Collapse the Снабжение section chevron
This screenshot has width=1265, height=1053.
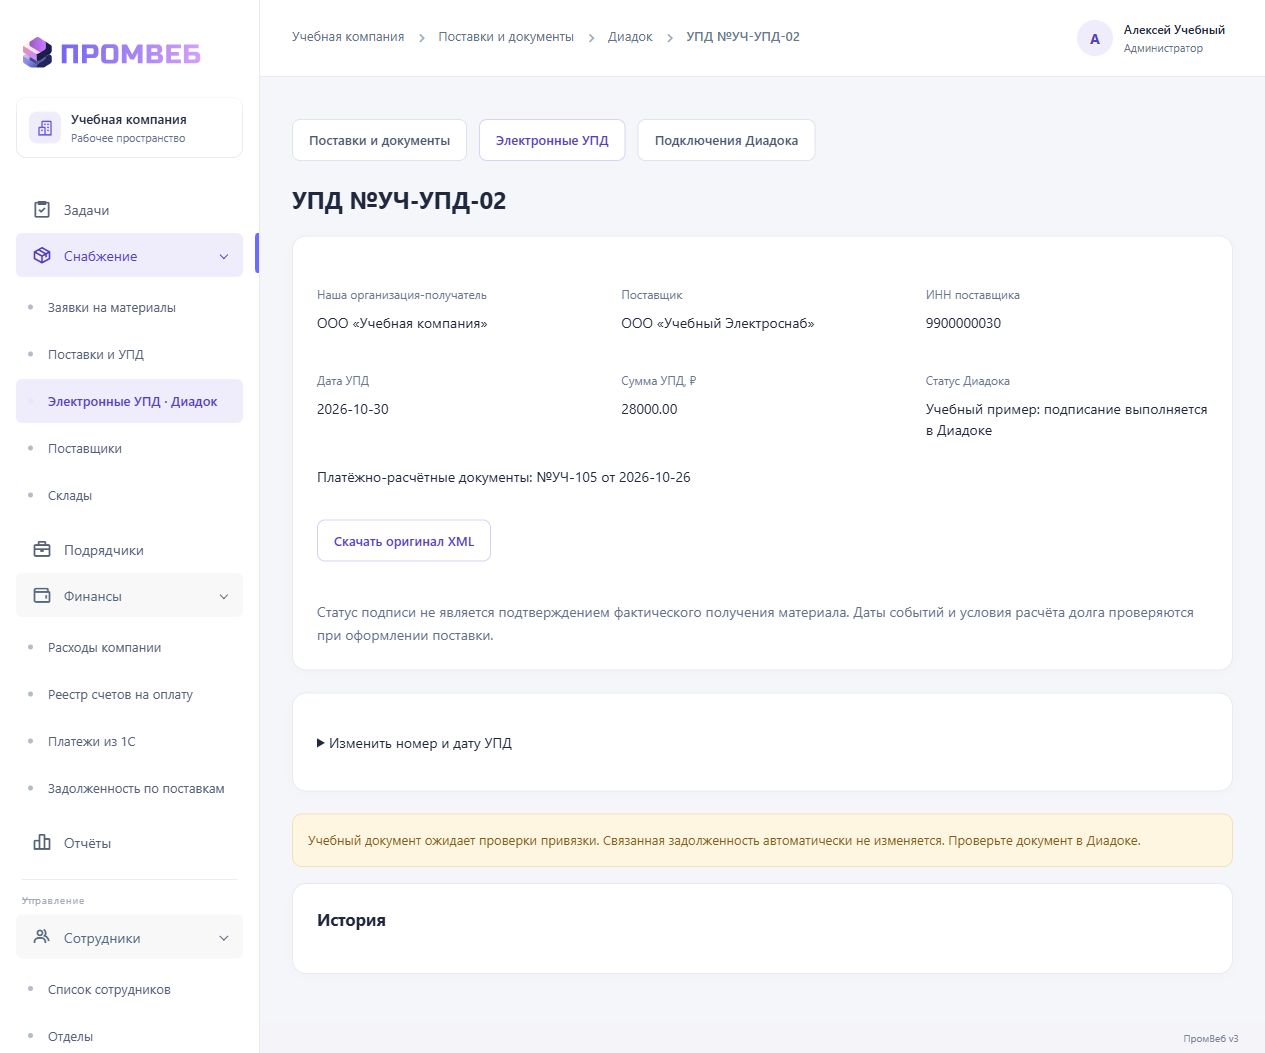click(224, 257)
